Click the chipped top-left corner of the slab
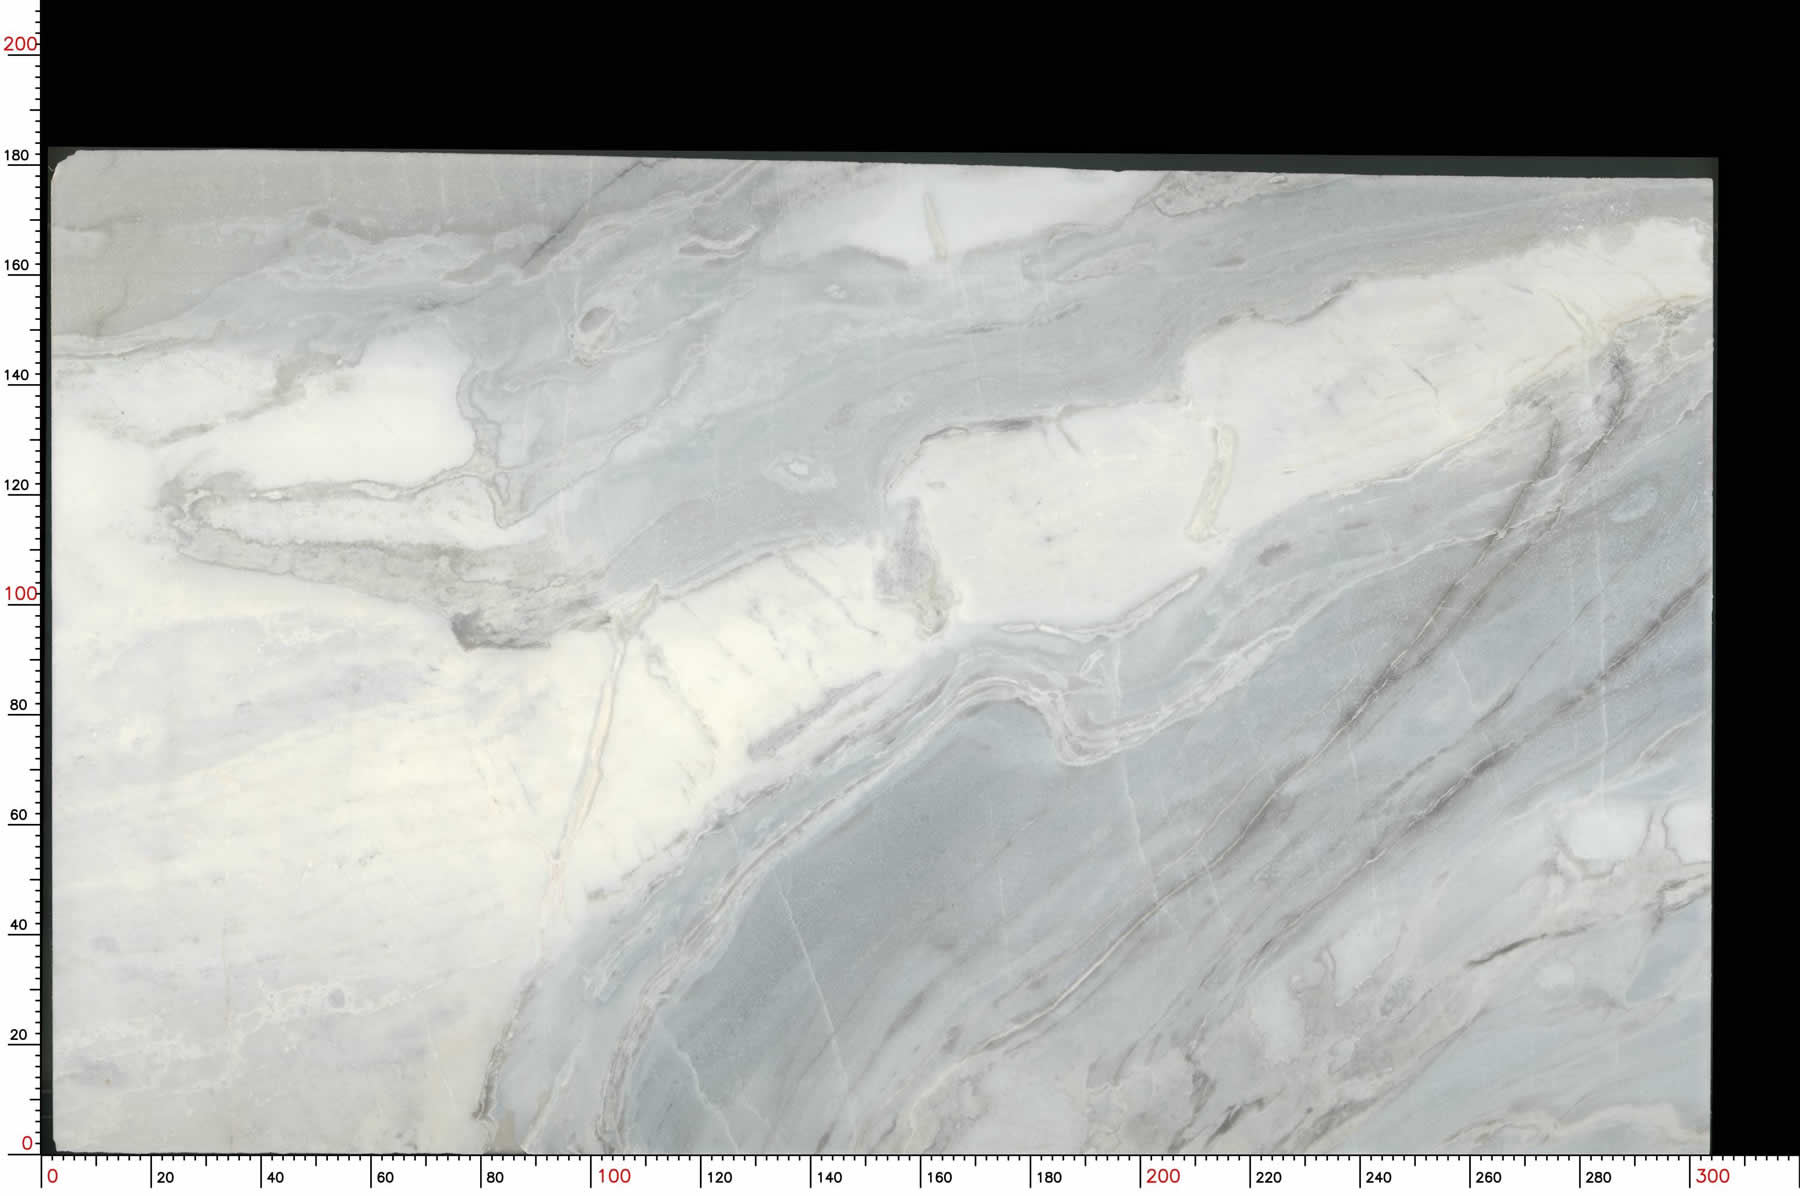1800x1196 pixels. click(x=62, y=159)
